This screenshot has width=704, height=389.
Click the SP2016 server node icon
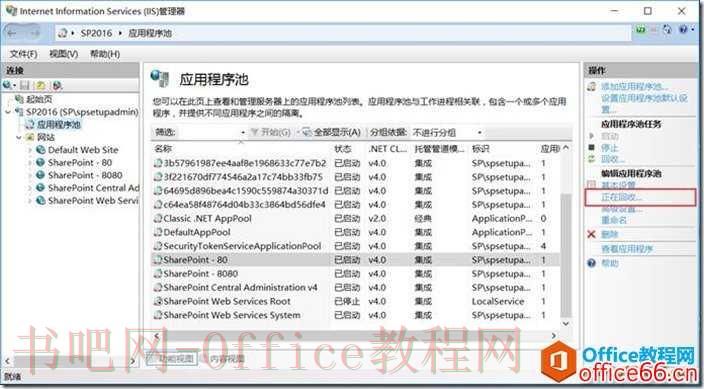[x=19, y=111]
